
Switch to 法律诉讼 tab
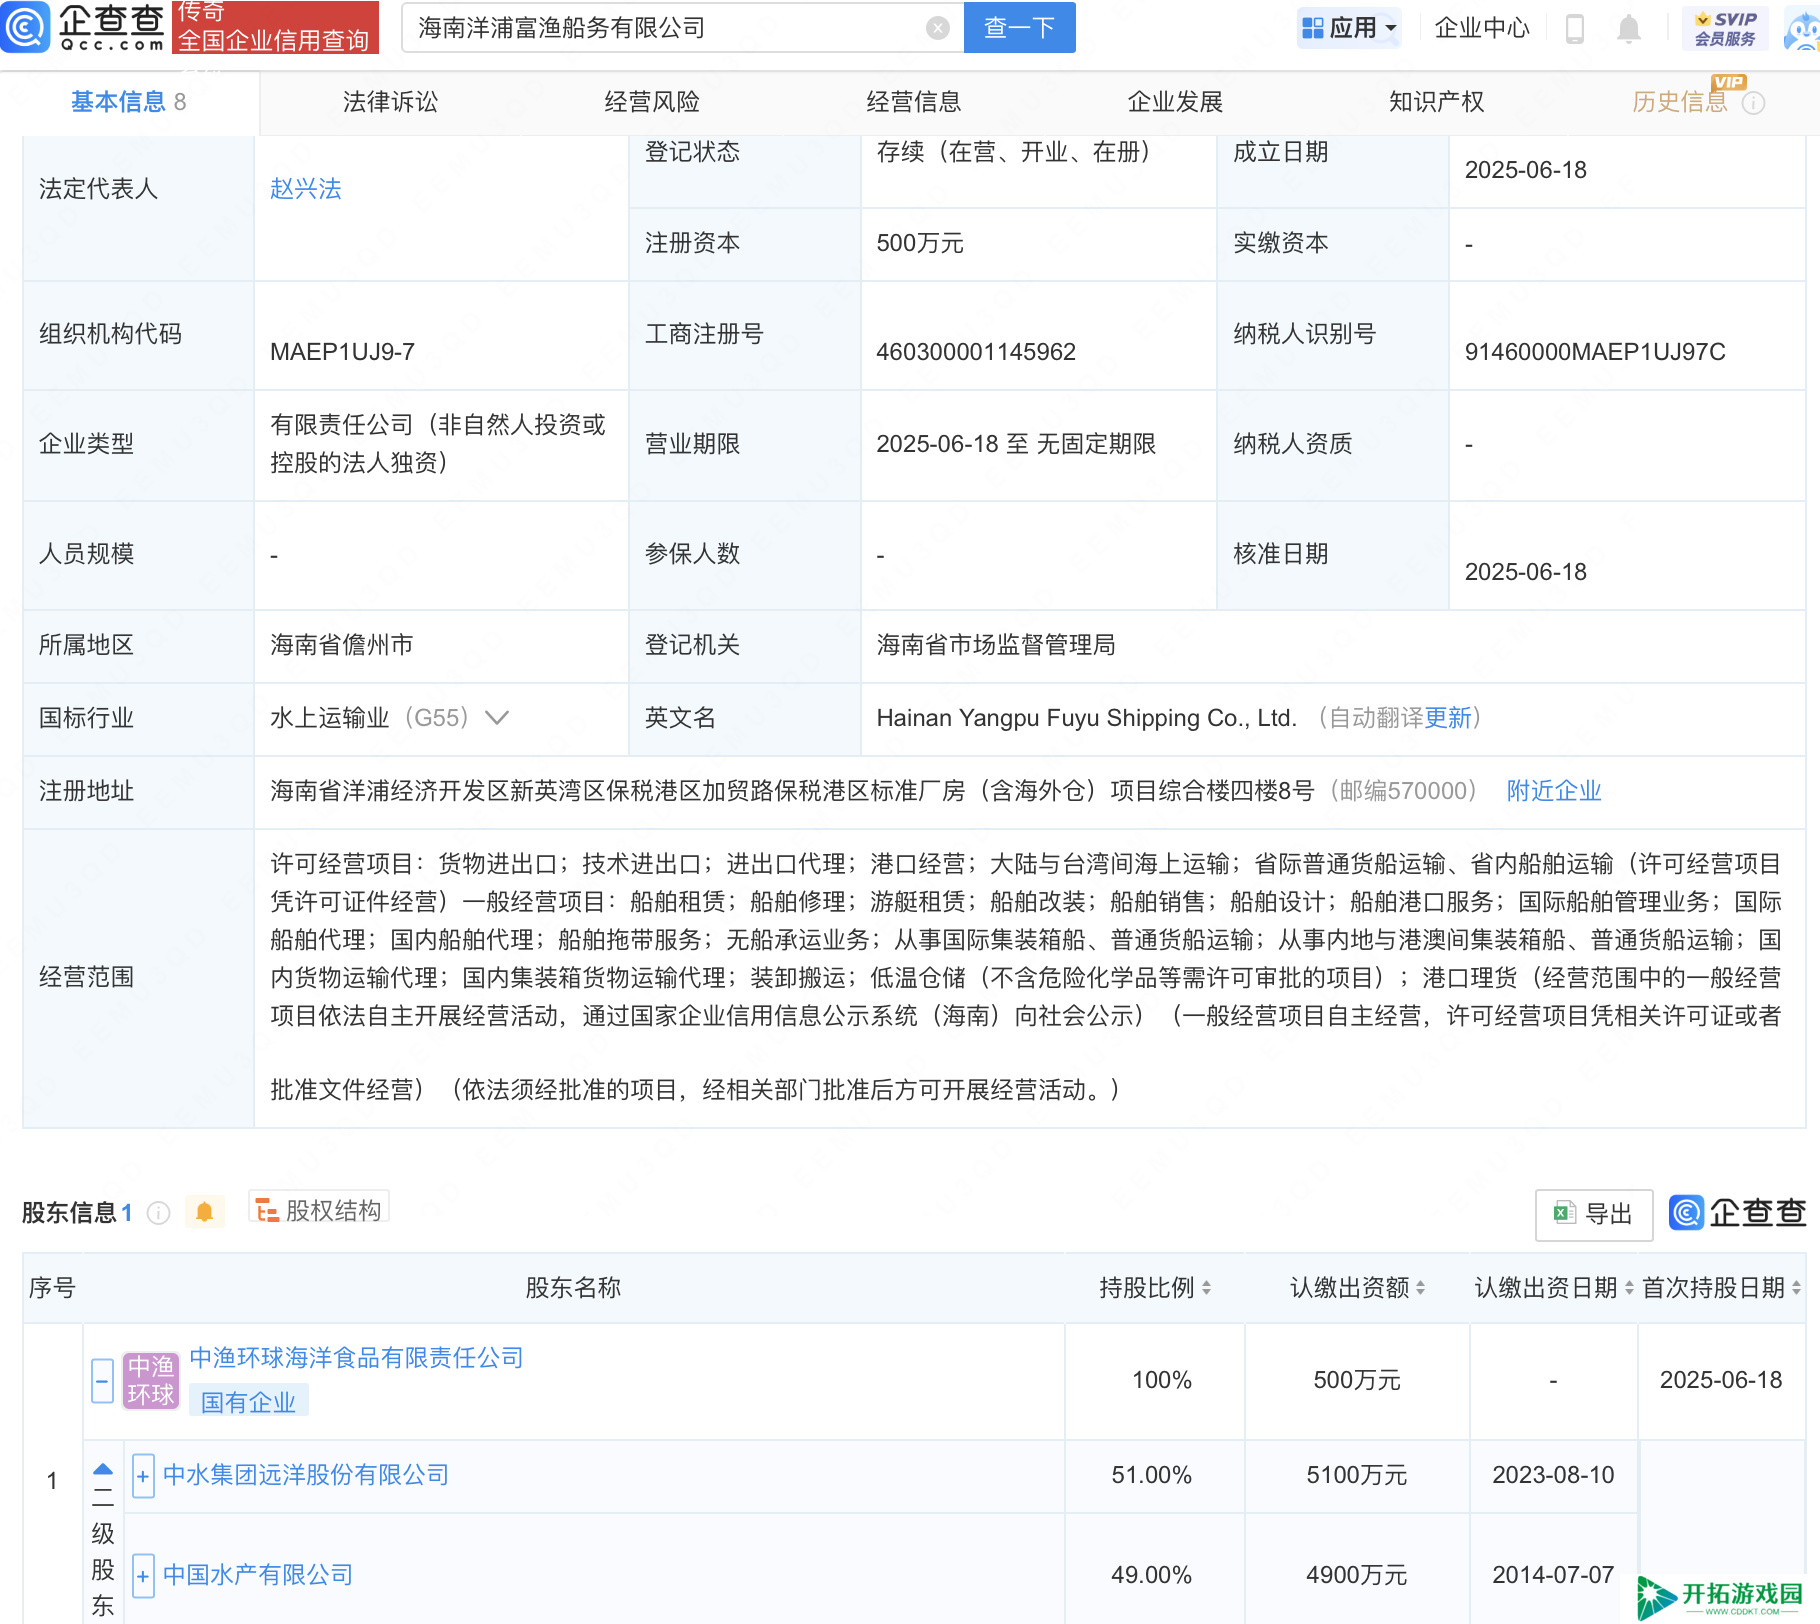(x=390, y=102)
